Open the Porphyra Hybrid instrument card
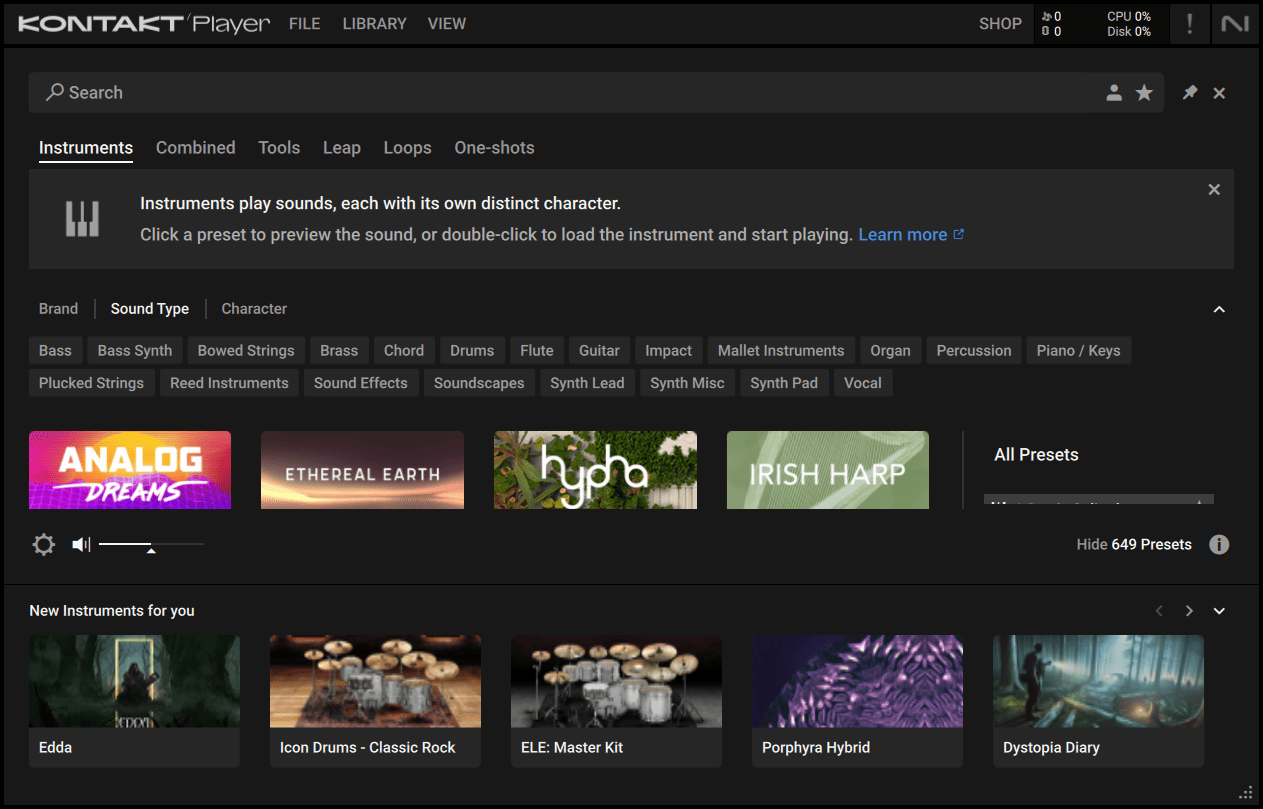This screenshot has height=809, width=1263. (857, 701)
